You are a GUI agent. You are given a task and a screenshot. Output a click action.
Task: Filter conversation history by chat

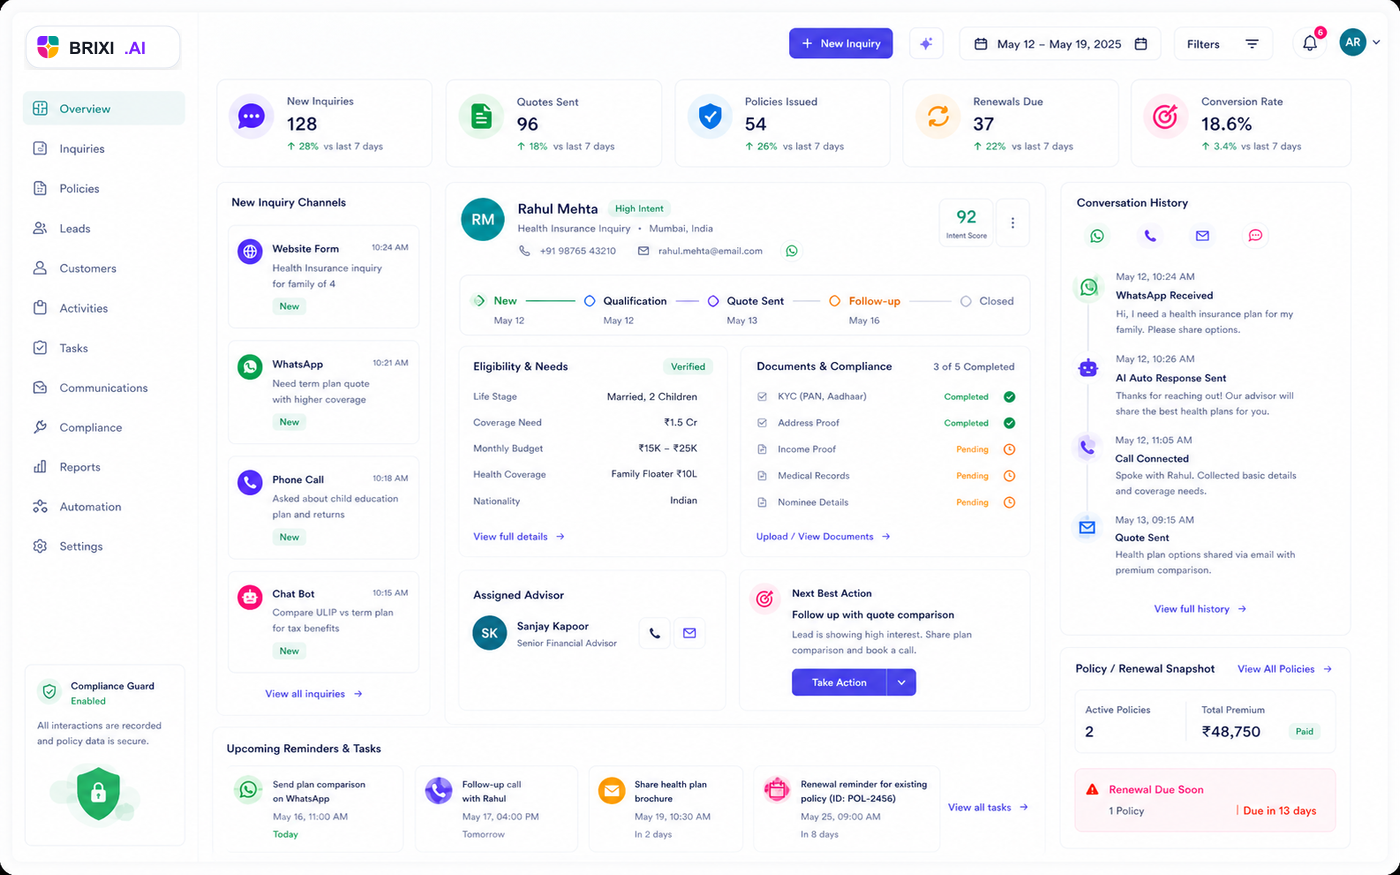click(1255, 236)
